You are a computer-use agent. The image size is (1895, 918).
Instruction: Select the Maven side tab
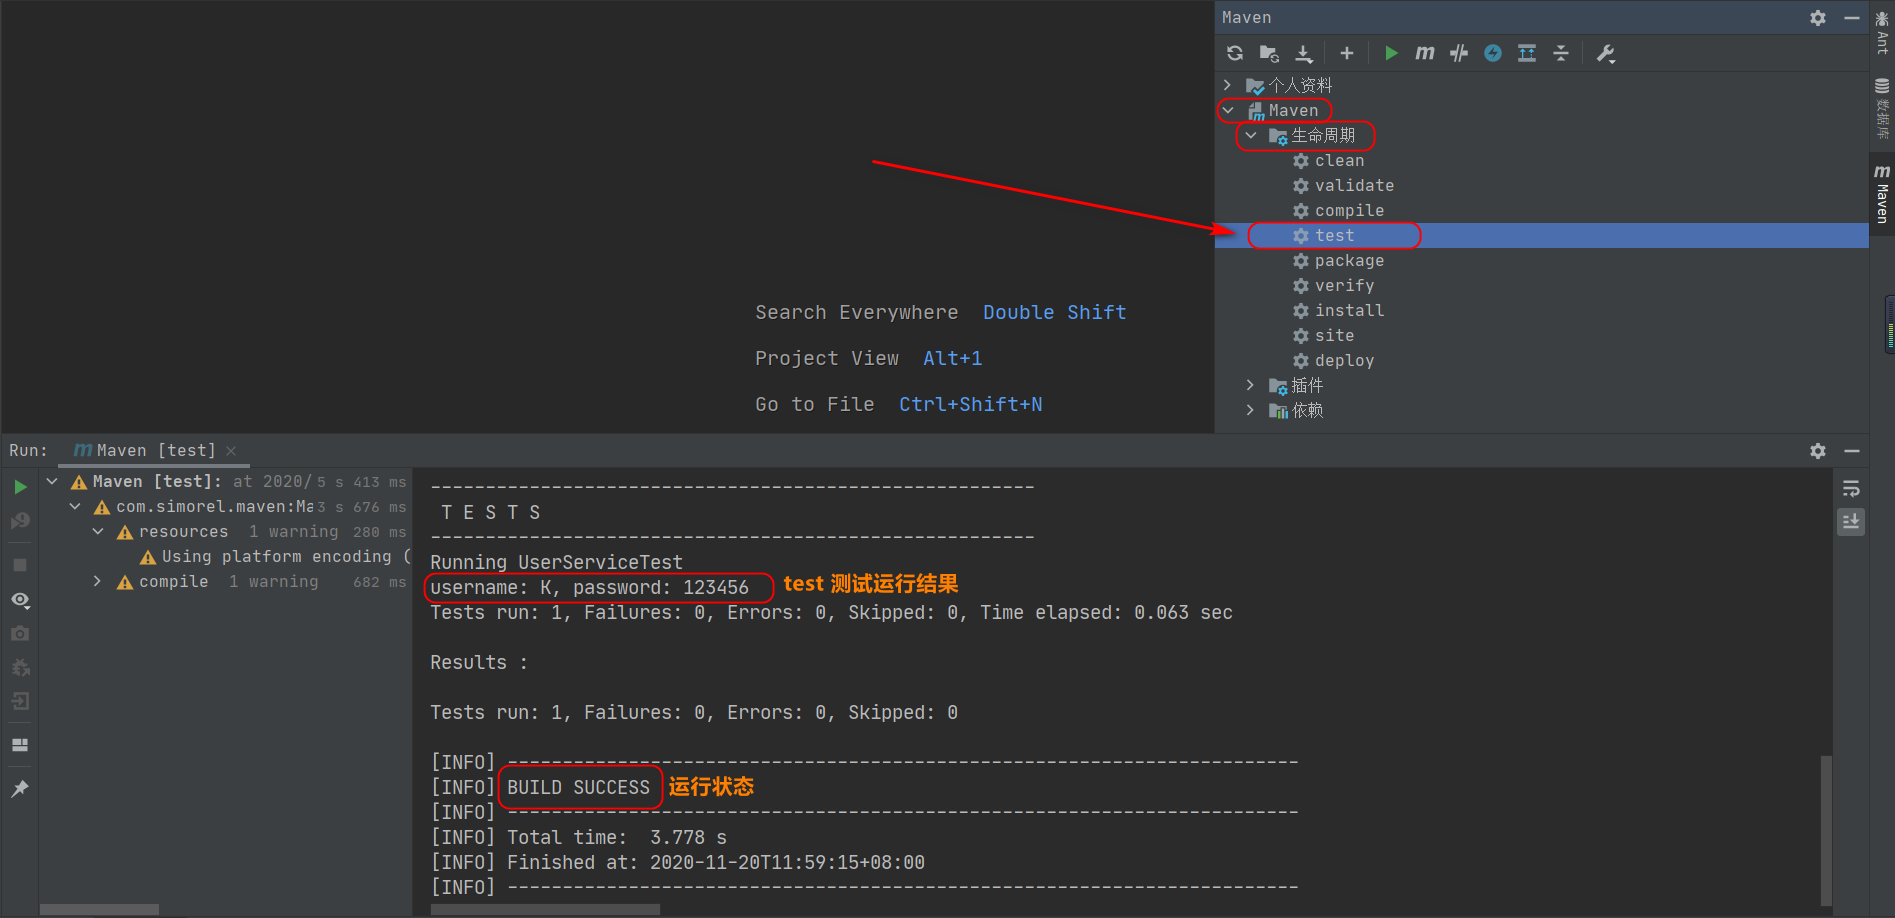(1882, 194)
